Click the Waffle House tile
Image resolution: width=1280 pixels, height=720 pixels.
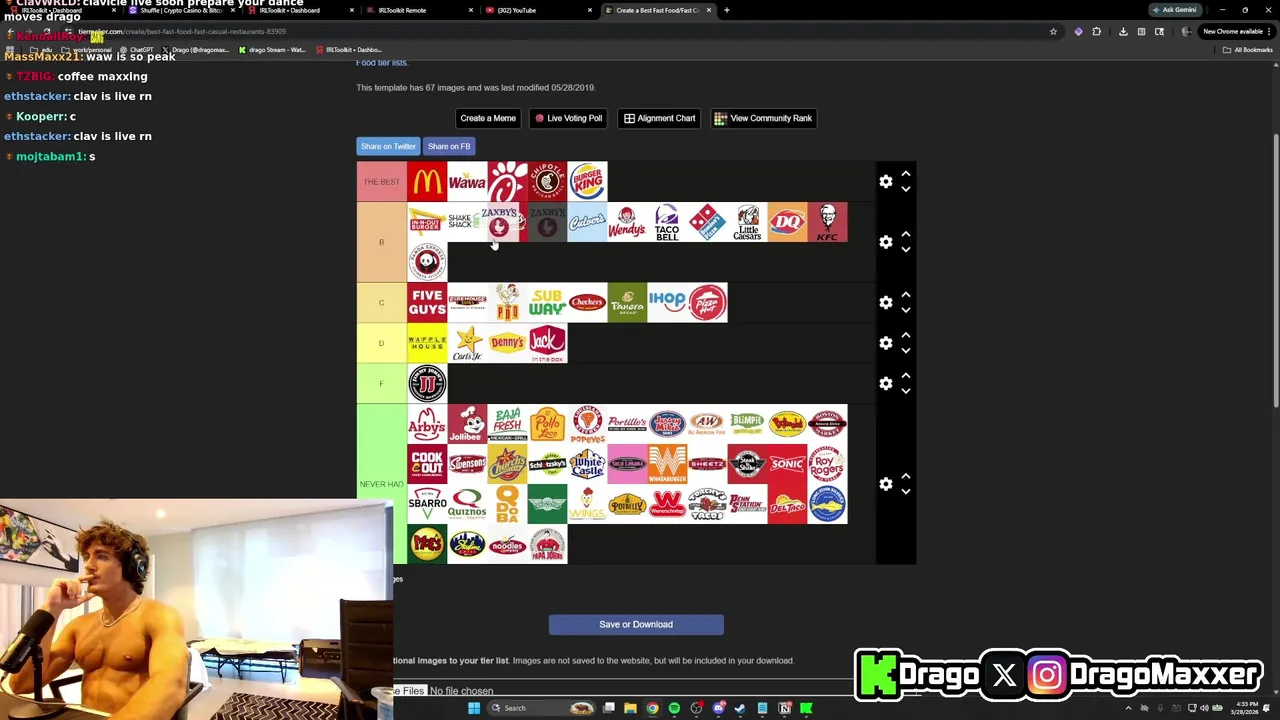tap(427, 343)
